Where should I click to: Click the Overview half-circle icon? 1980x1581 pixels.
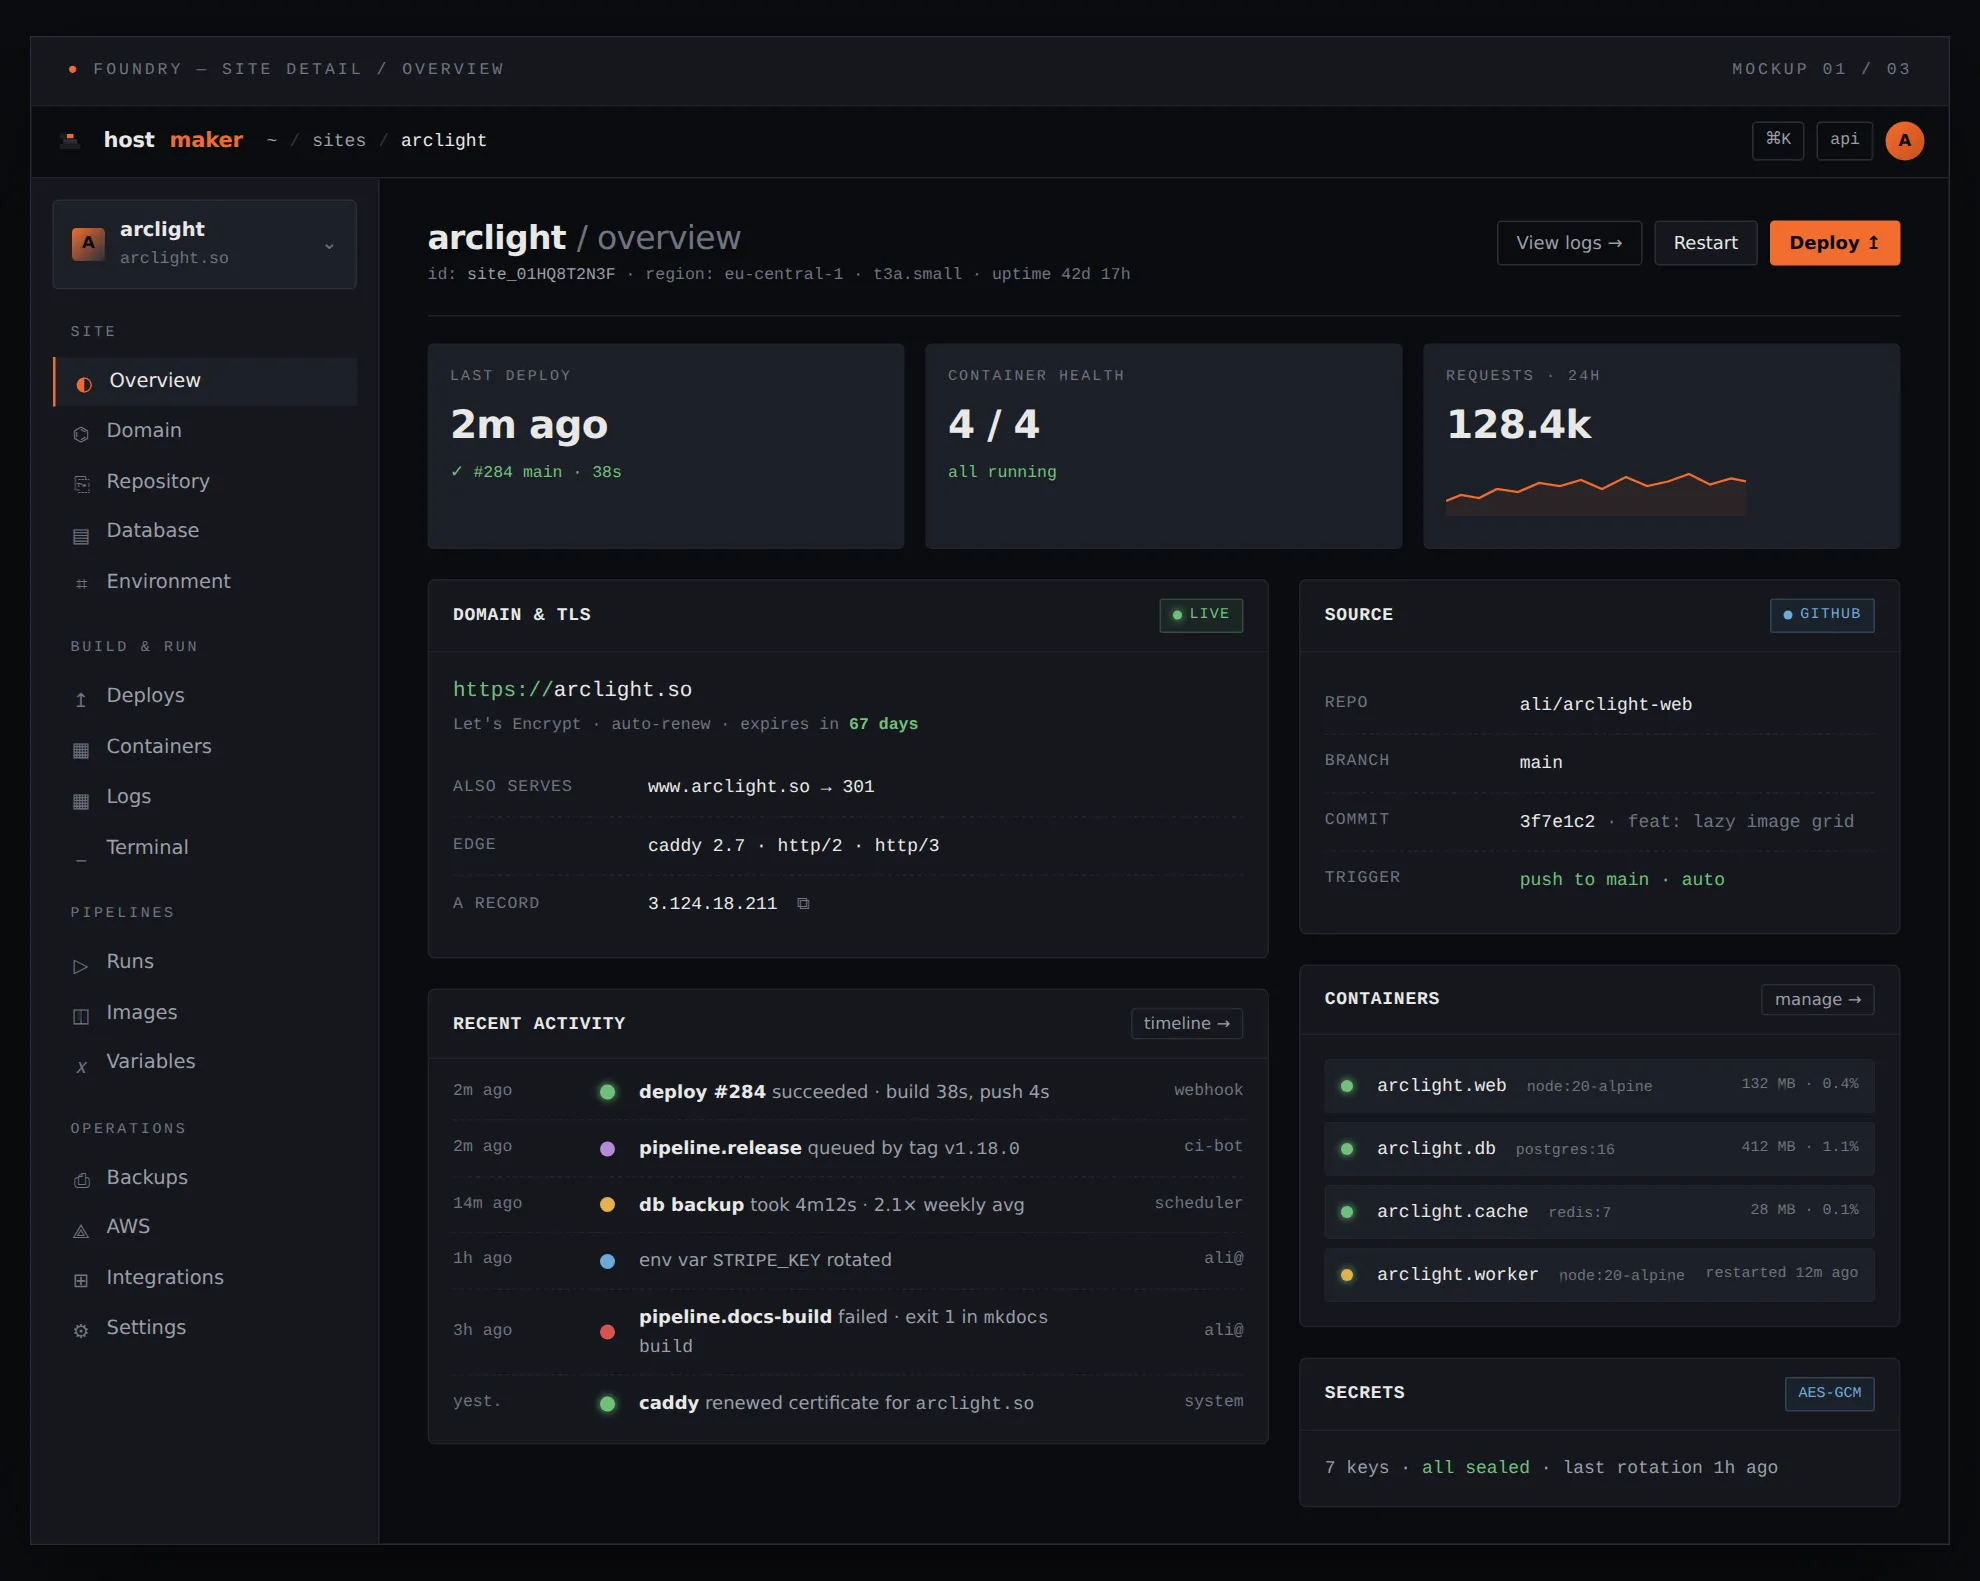[x=84, y=383]
